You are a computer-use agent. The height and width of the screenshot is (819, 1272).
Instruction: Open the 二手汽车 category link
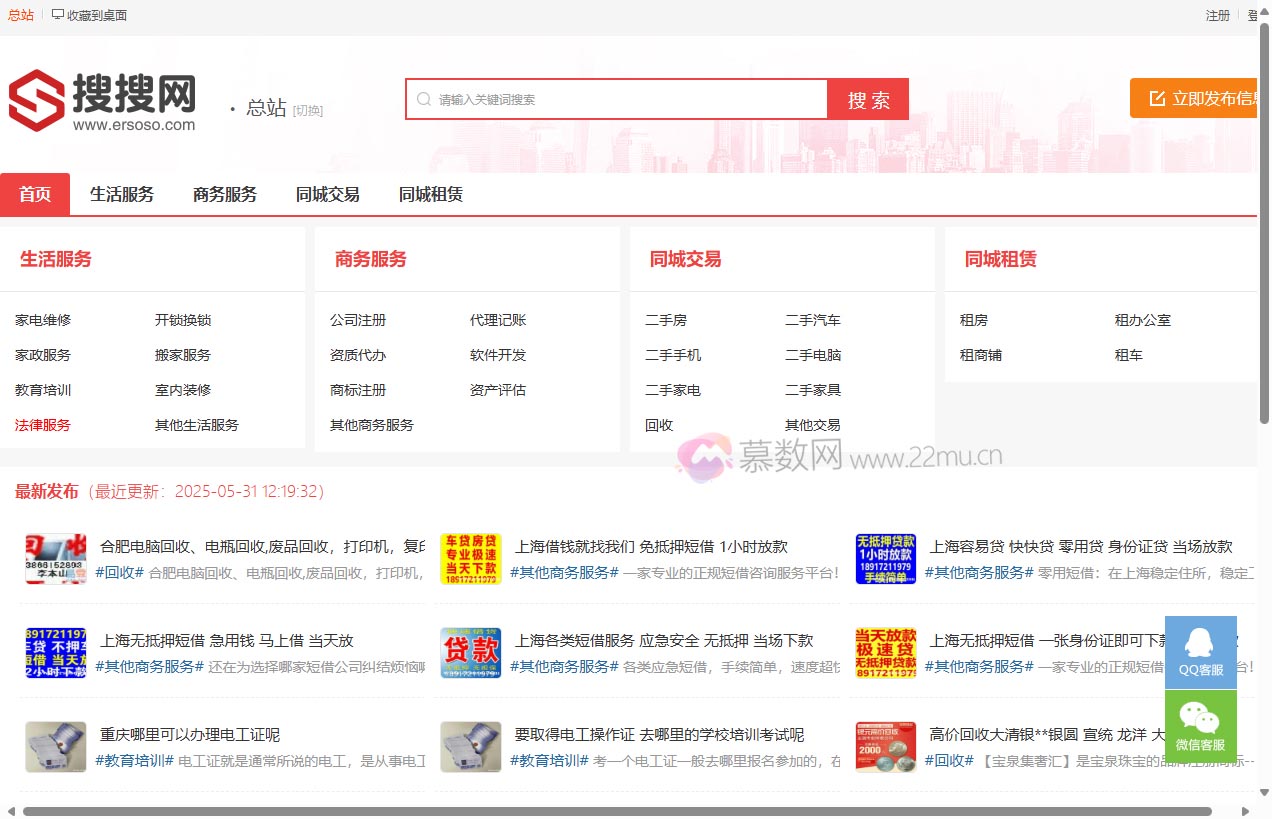point(814,319)
